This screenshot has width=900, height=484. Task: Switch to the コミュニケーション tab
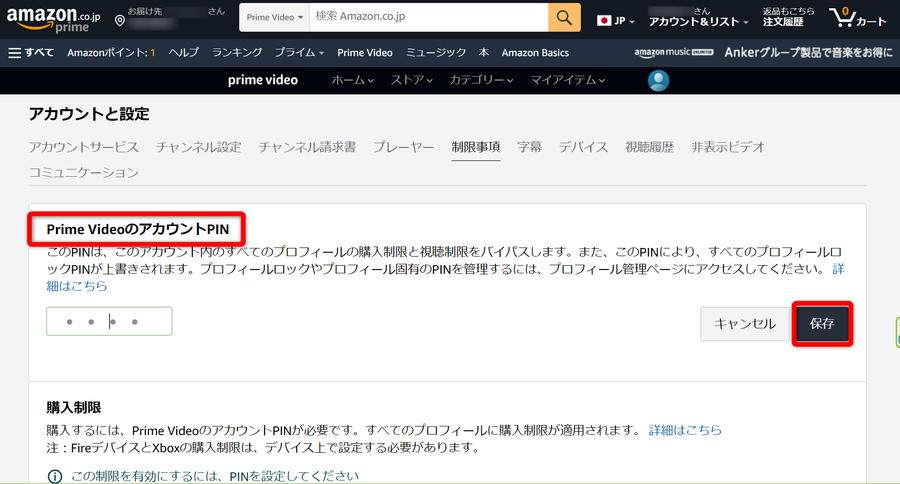point(84,172)
